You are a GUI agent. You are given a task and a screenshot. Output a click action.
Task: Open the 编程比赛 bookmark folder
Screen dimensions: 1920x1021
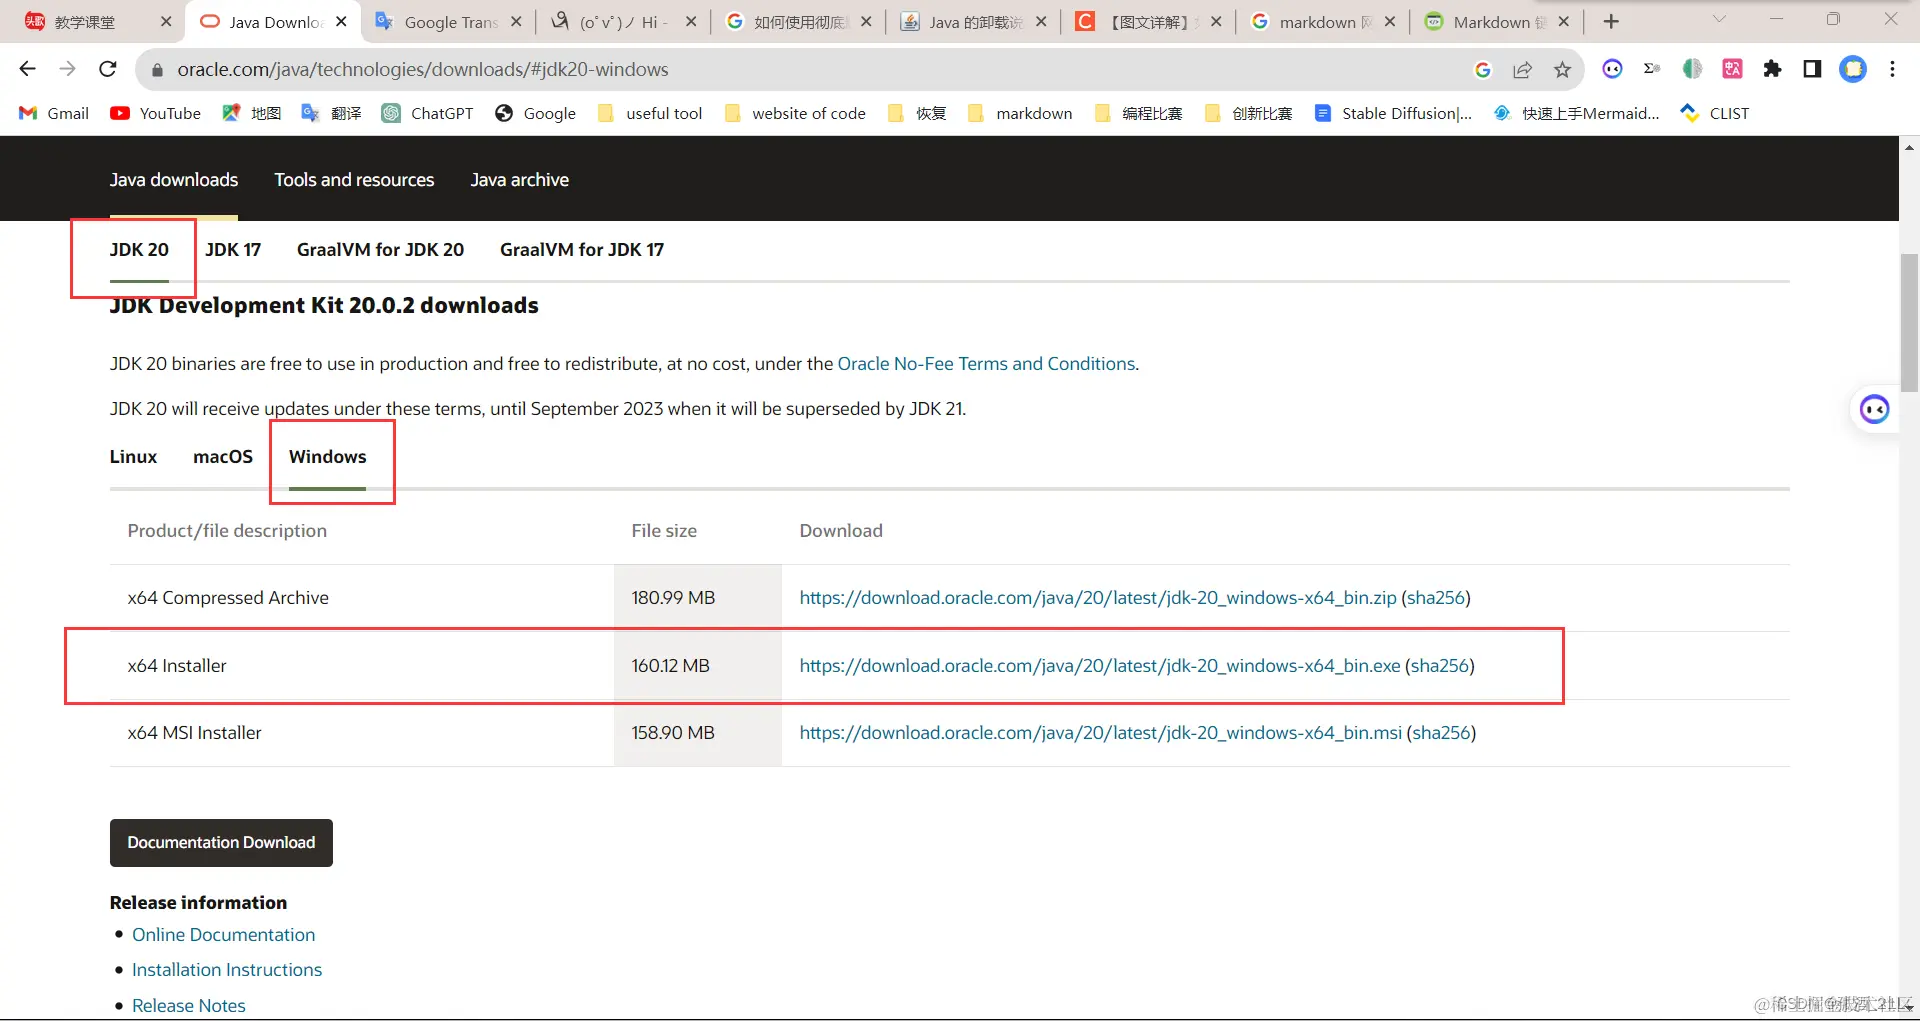tap(1138, 113)
